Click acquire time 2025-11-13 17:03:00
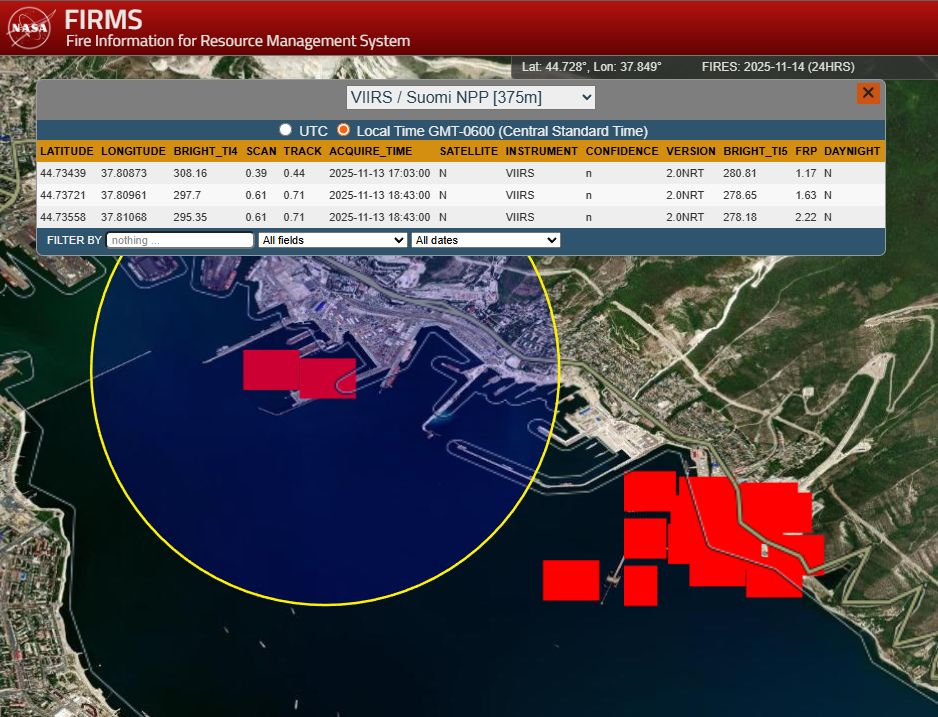This screenshot has height=717, width=938. (x=379, y=173)
